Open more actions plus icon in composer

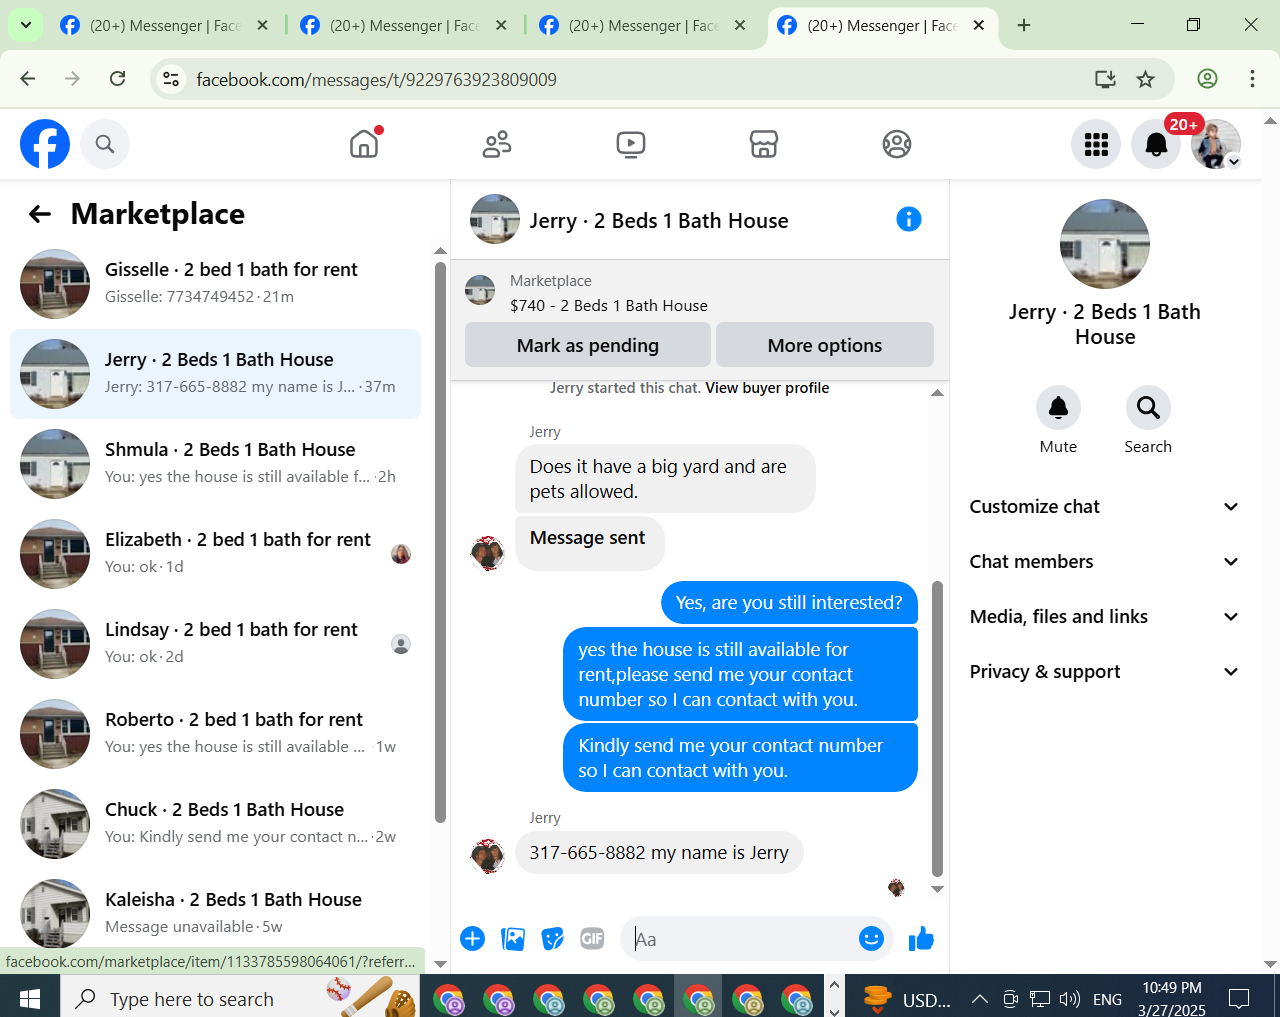tap(473, 938)
